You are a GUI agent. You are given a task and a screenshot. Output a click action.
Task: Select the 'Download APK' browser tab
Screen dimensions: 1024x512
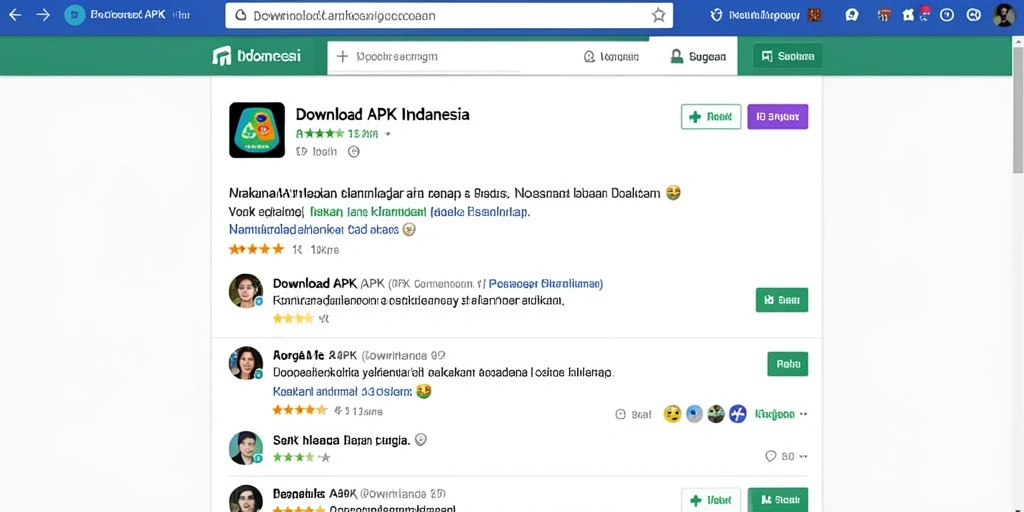[127, 15]
